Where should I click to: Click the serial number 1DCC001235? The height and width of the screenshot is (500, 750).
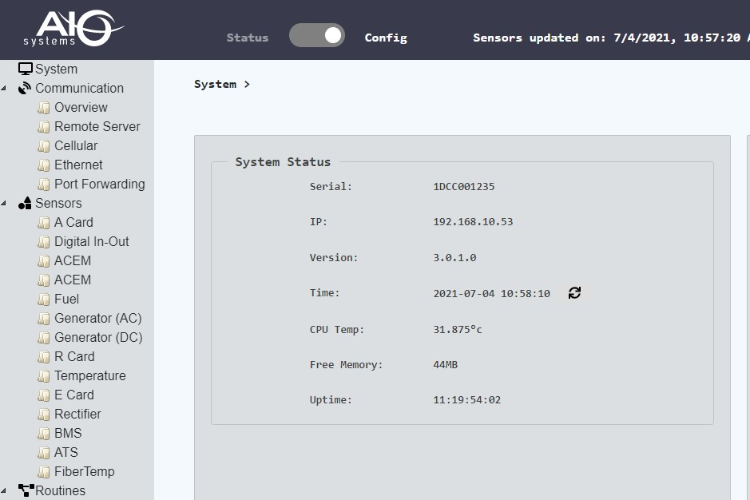pyautogui.click(x=464, y=187)
